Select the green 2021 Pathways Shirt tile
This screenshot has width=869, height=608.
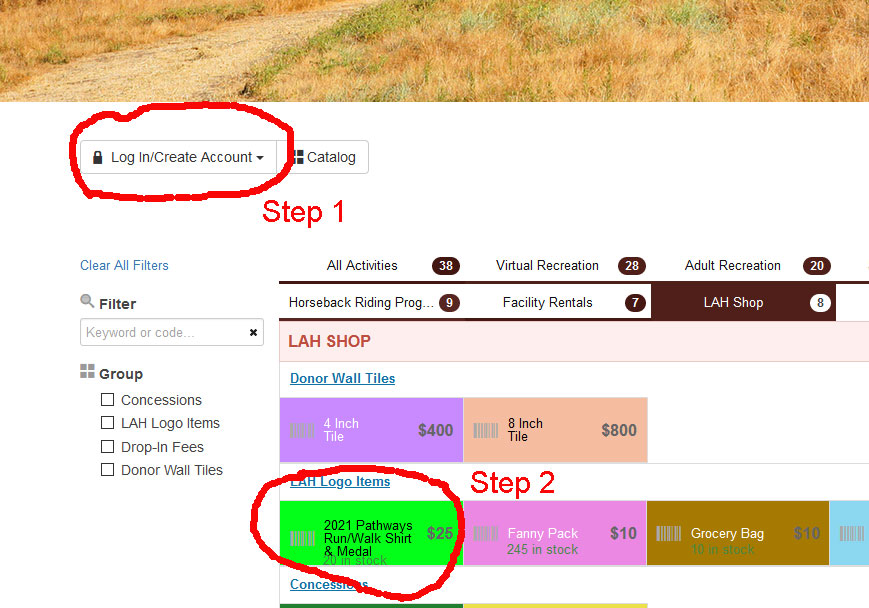tap(372, 532)
